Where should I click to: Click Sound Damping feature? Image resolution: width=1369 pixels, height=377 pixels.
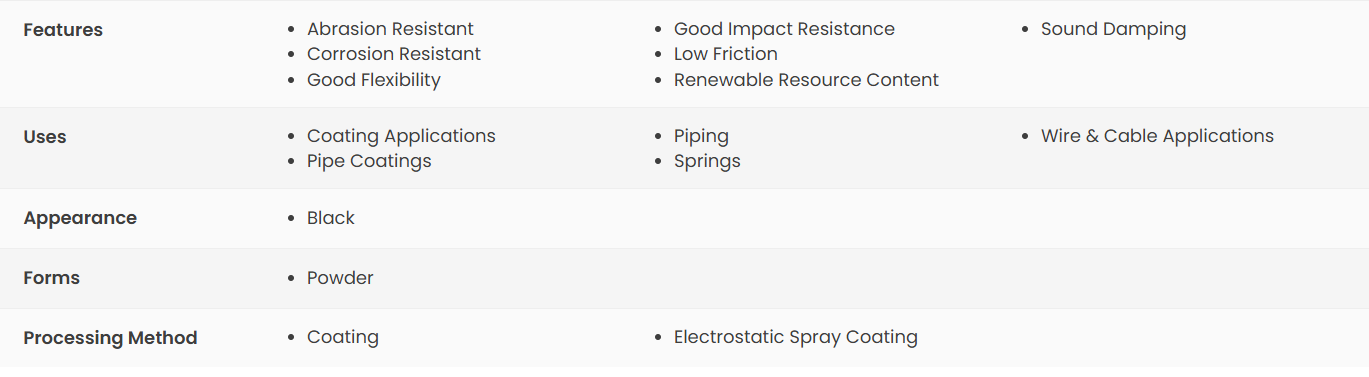(1113, 29)
